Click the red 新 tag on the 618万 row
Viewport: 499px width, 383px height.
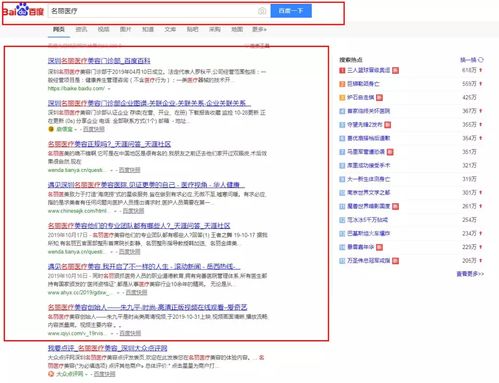pos(395,70)
